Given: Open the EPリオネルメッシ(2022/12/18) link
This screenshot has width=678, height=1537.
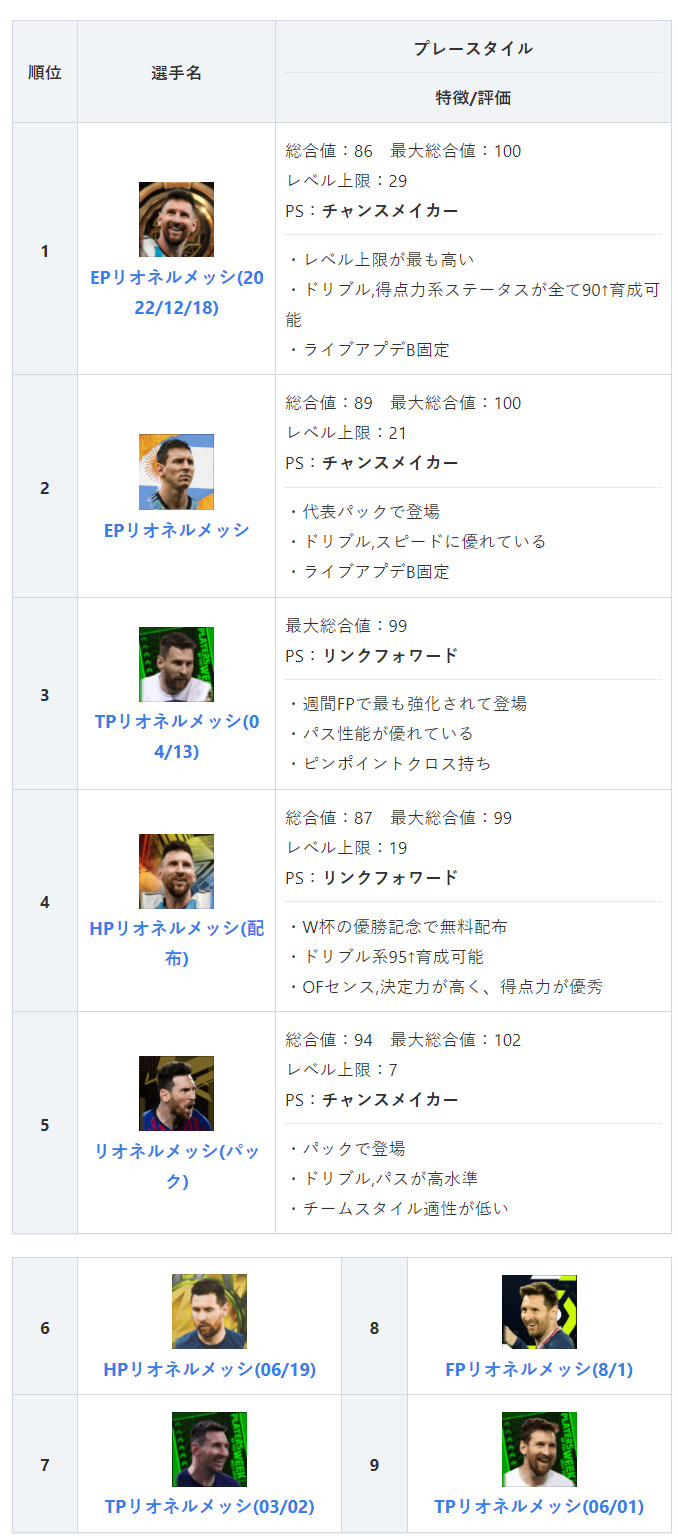Looking at the screenshot, I should 176,292.
